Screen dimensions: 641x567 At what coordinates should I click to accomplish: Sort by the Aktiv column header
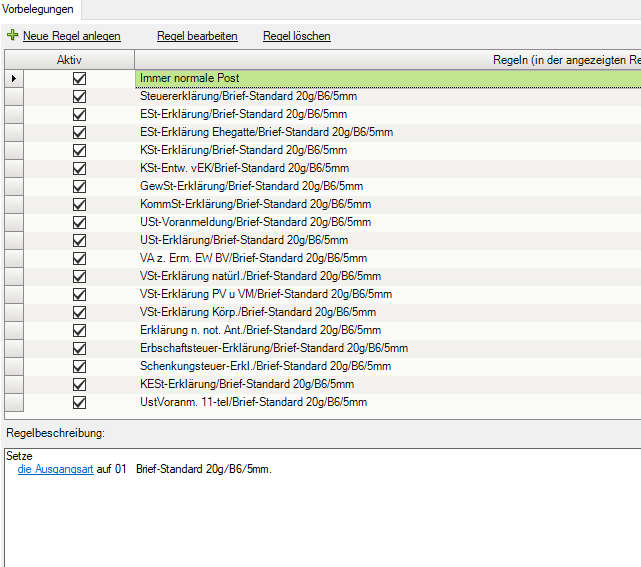(69, 60)
